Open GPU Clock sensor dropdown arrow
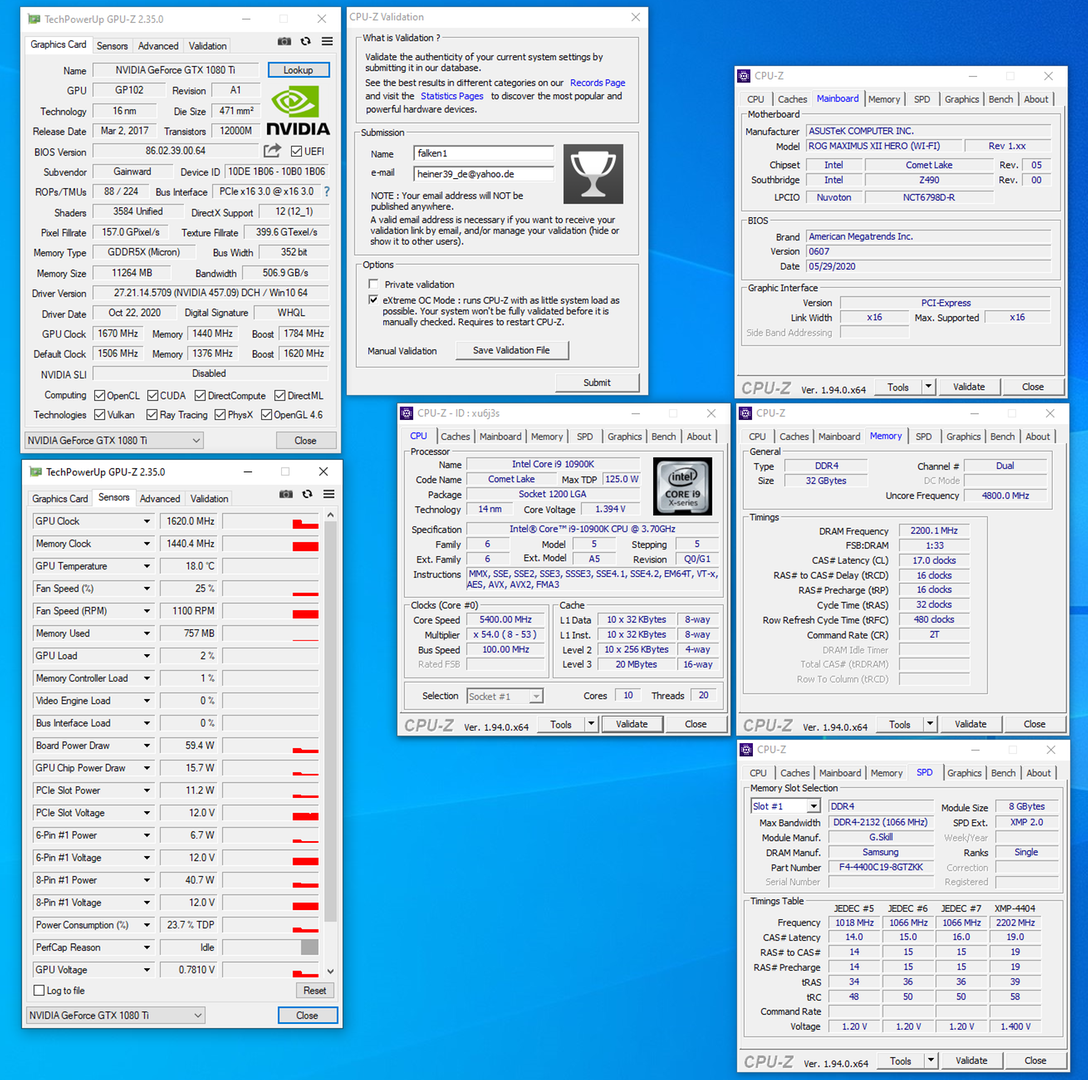This screenshot has width=1088, height=1080. click(147, 521)
